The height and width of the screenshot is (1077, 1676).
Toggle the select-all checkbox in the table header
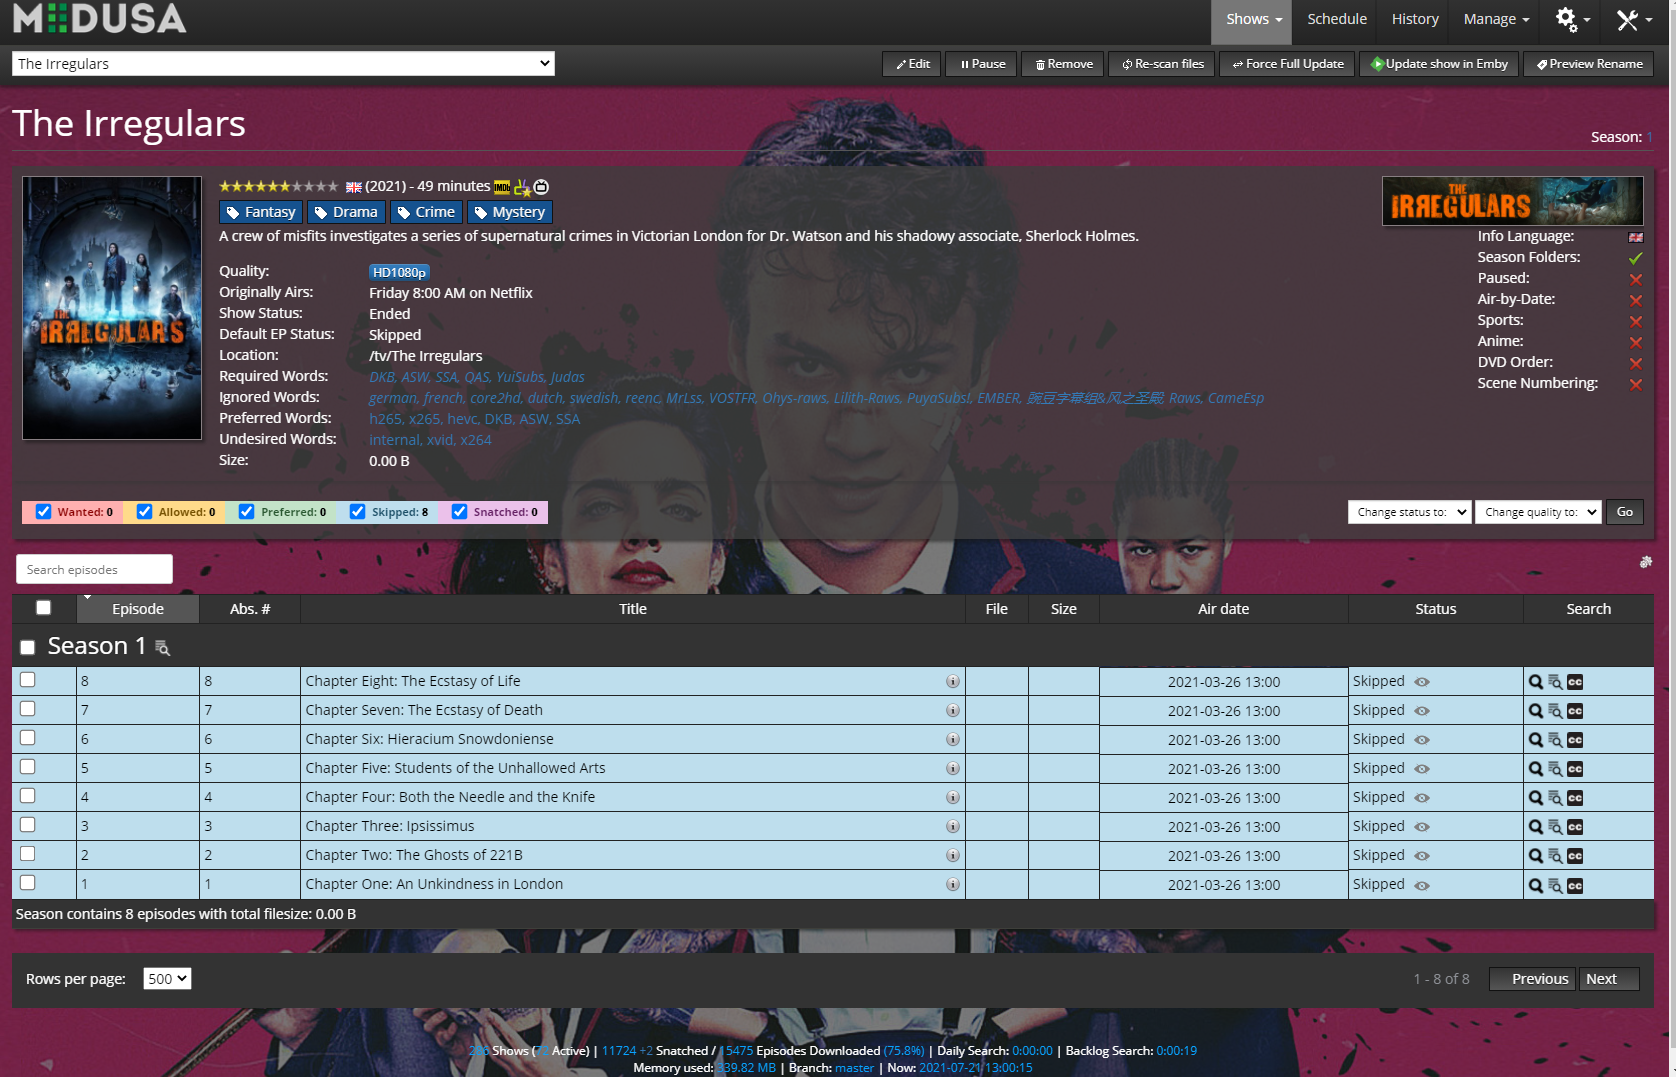pyautogui.click(x=43, y=607)
